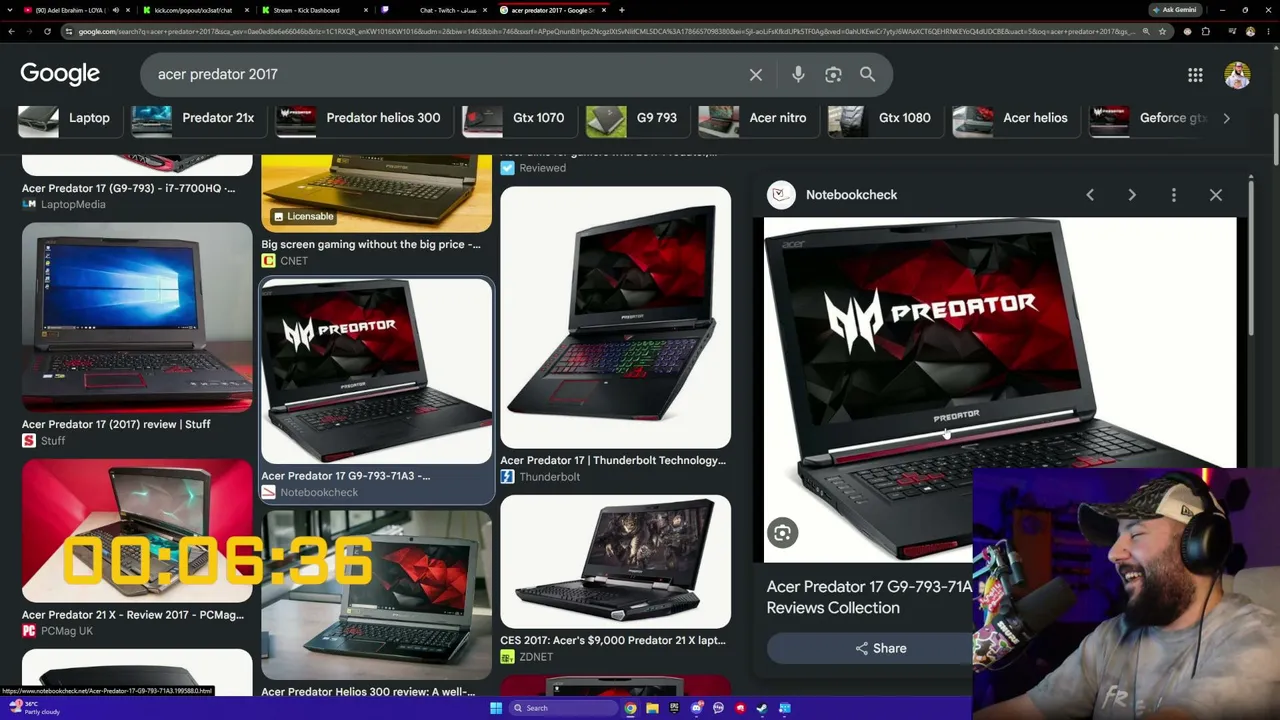Screen dimensions: 1280x720
Task: Open Steam from the taskbar
Action: pyautogui.click(x=762, y=708)
